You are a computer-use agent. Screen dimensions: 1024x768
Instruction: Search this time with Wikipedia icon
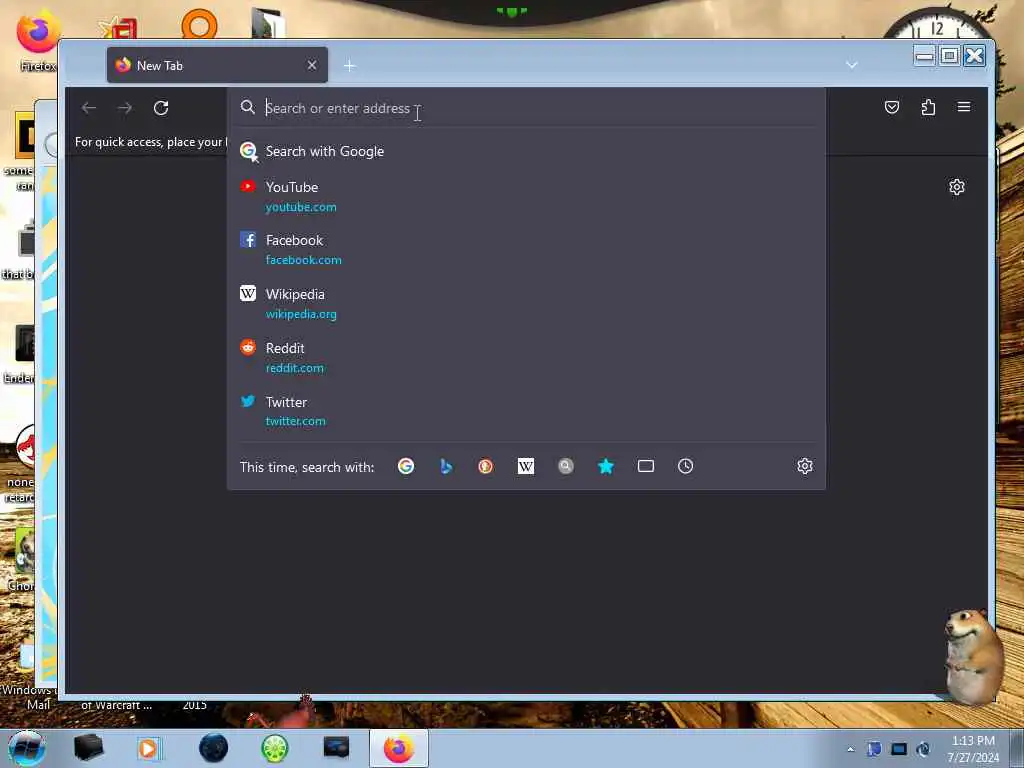[x=526, y=466]
